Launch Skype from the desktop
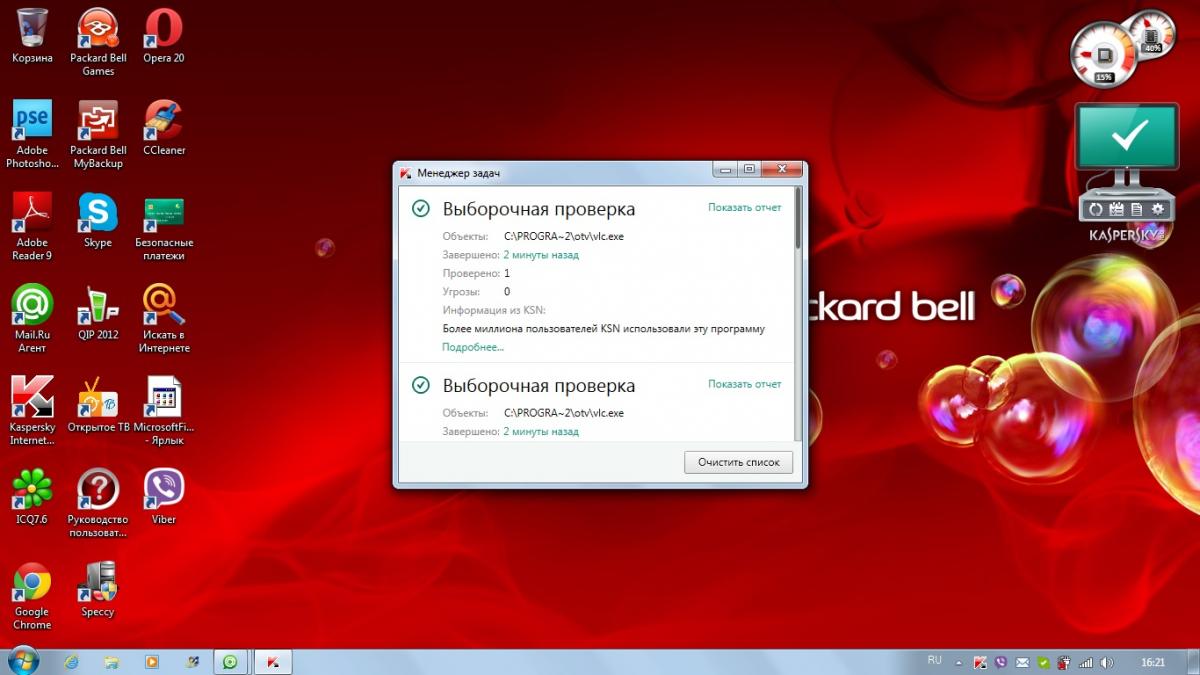Screen dimensions: 1200x675 click(x=98, y=220)
